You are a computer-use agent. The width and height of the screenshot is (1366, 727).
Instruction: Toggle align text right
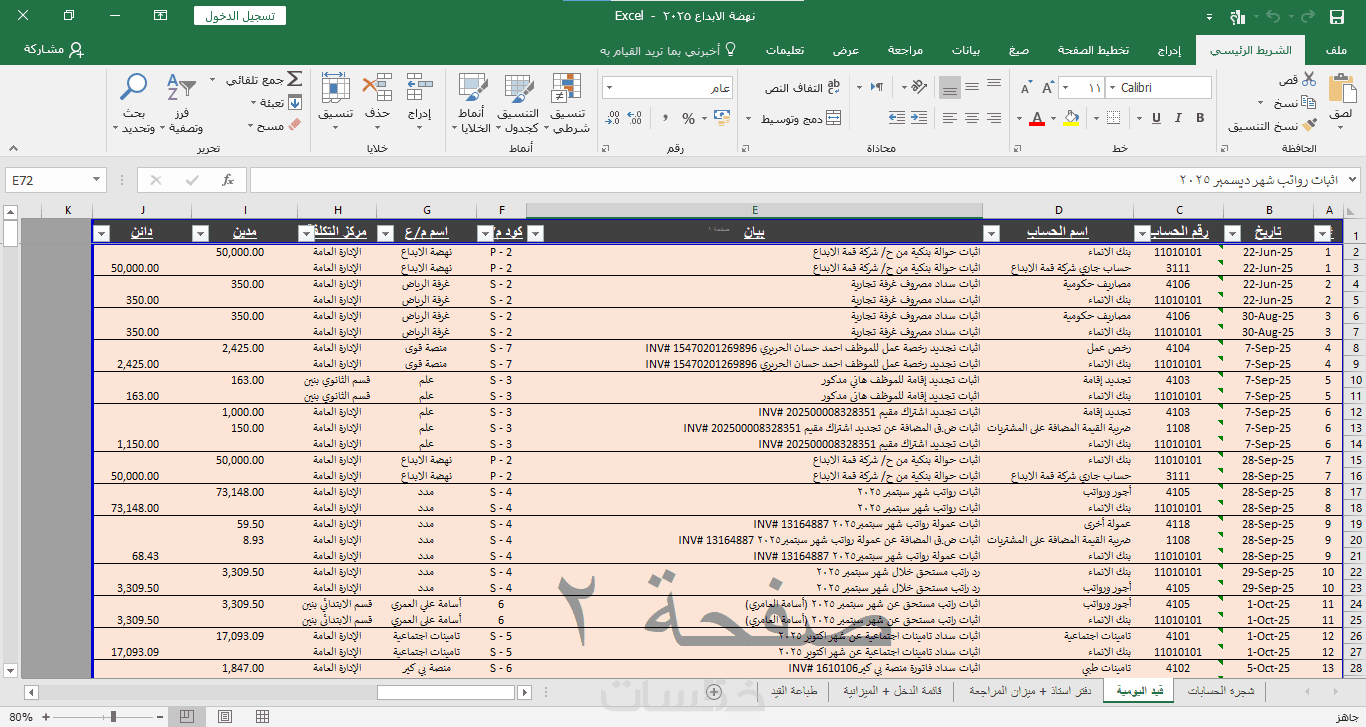[x=995, y=118]
